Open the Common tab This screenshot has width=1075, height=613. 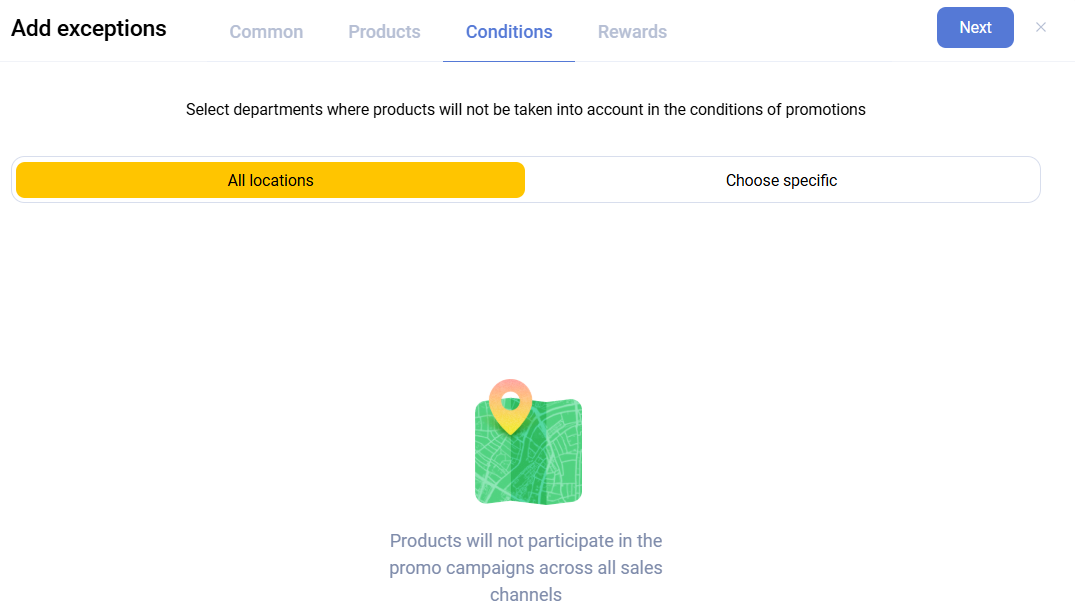point(266,32)
